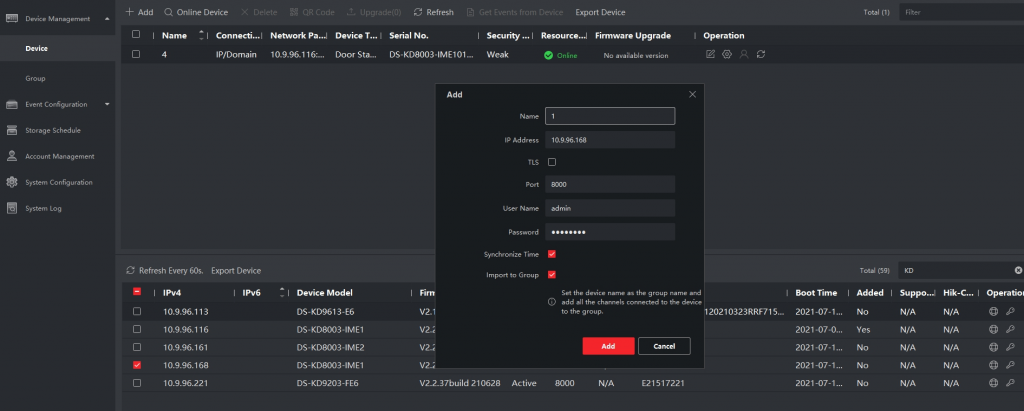Clear the KD search filter
1024x411 pixels.
[1018, 270]
